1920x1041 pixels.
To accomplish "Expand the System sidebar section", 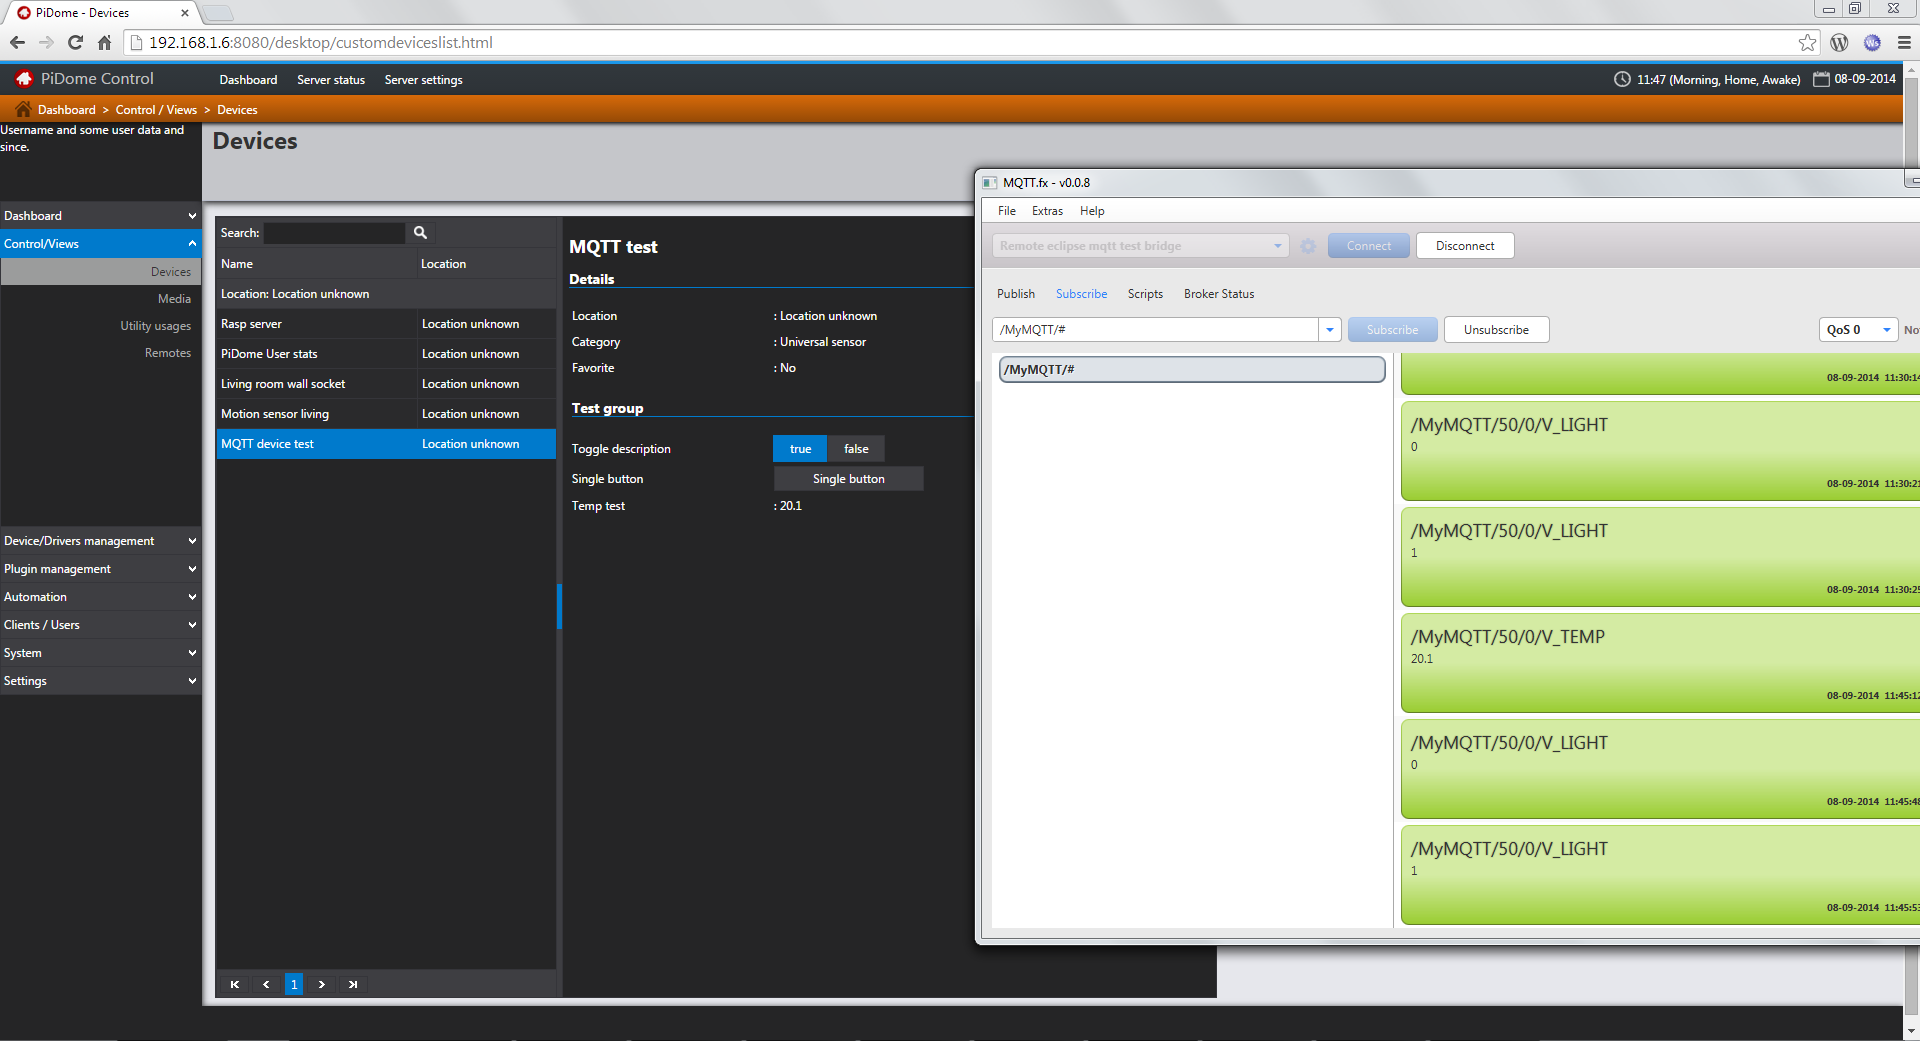I will pyautogui.click(x=100, y=652).
